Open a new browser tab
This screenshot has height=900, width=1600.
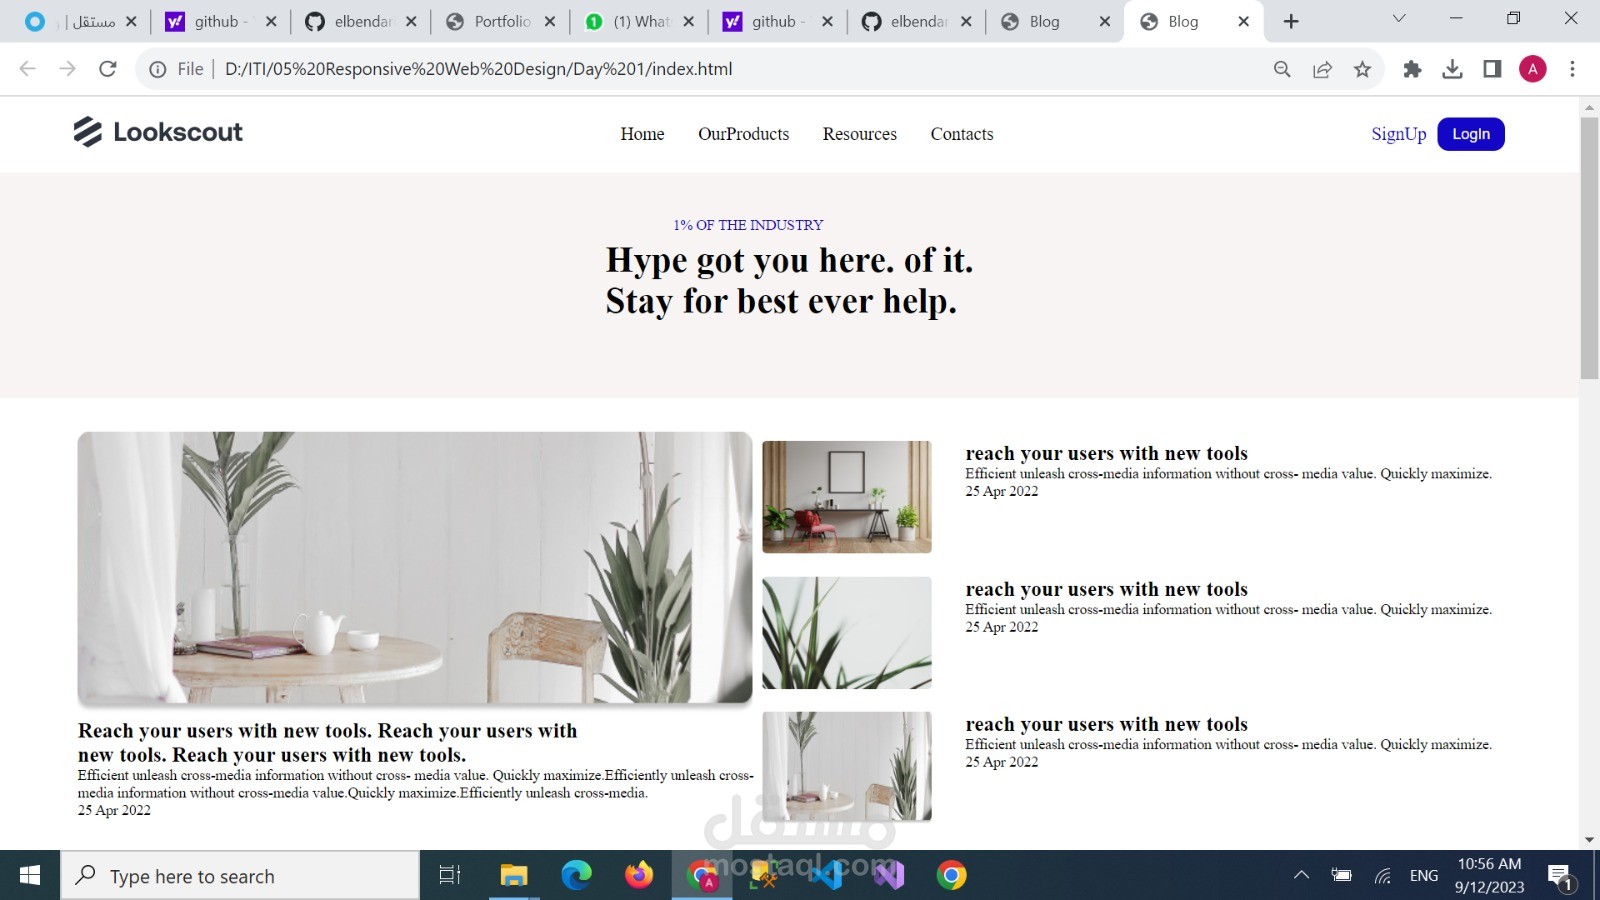click(x=1291, y=21)
